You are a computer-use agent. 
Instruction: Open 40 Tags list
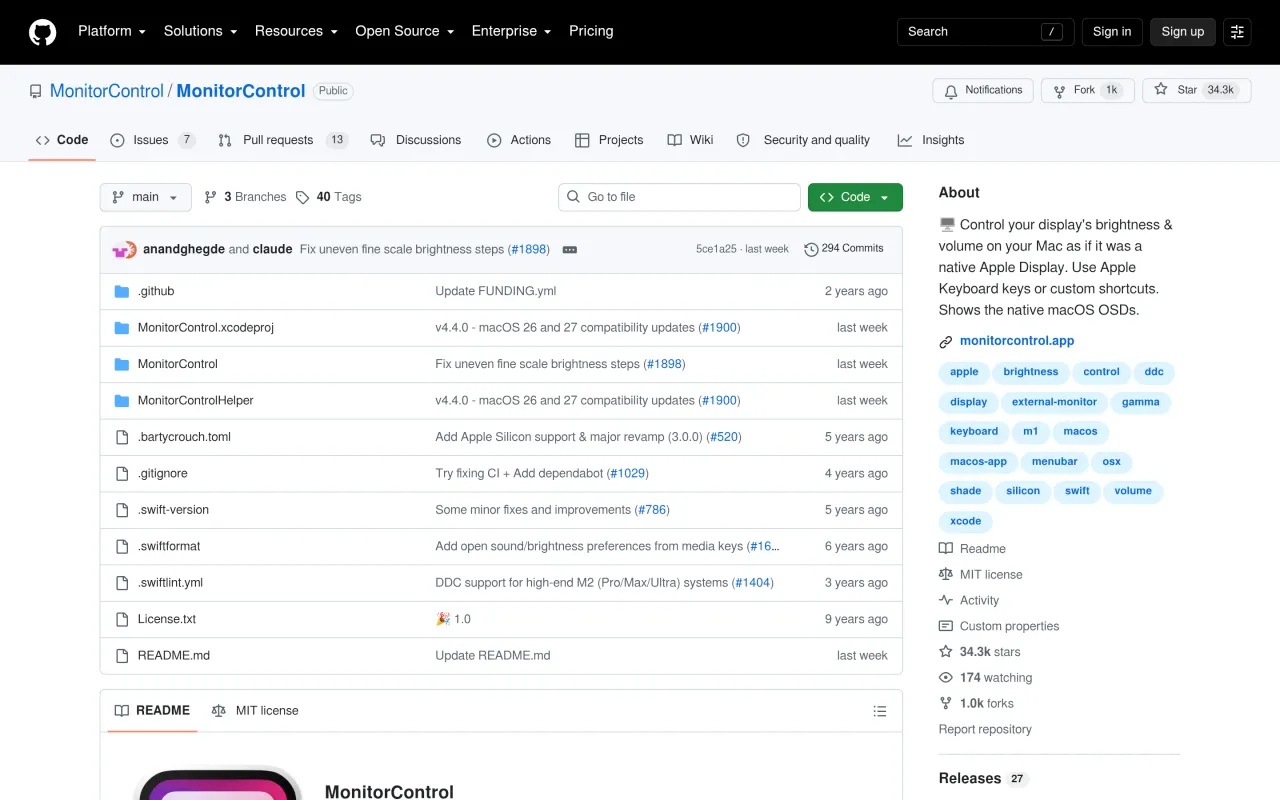tap(329, 197)
